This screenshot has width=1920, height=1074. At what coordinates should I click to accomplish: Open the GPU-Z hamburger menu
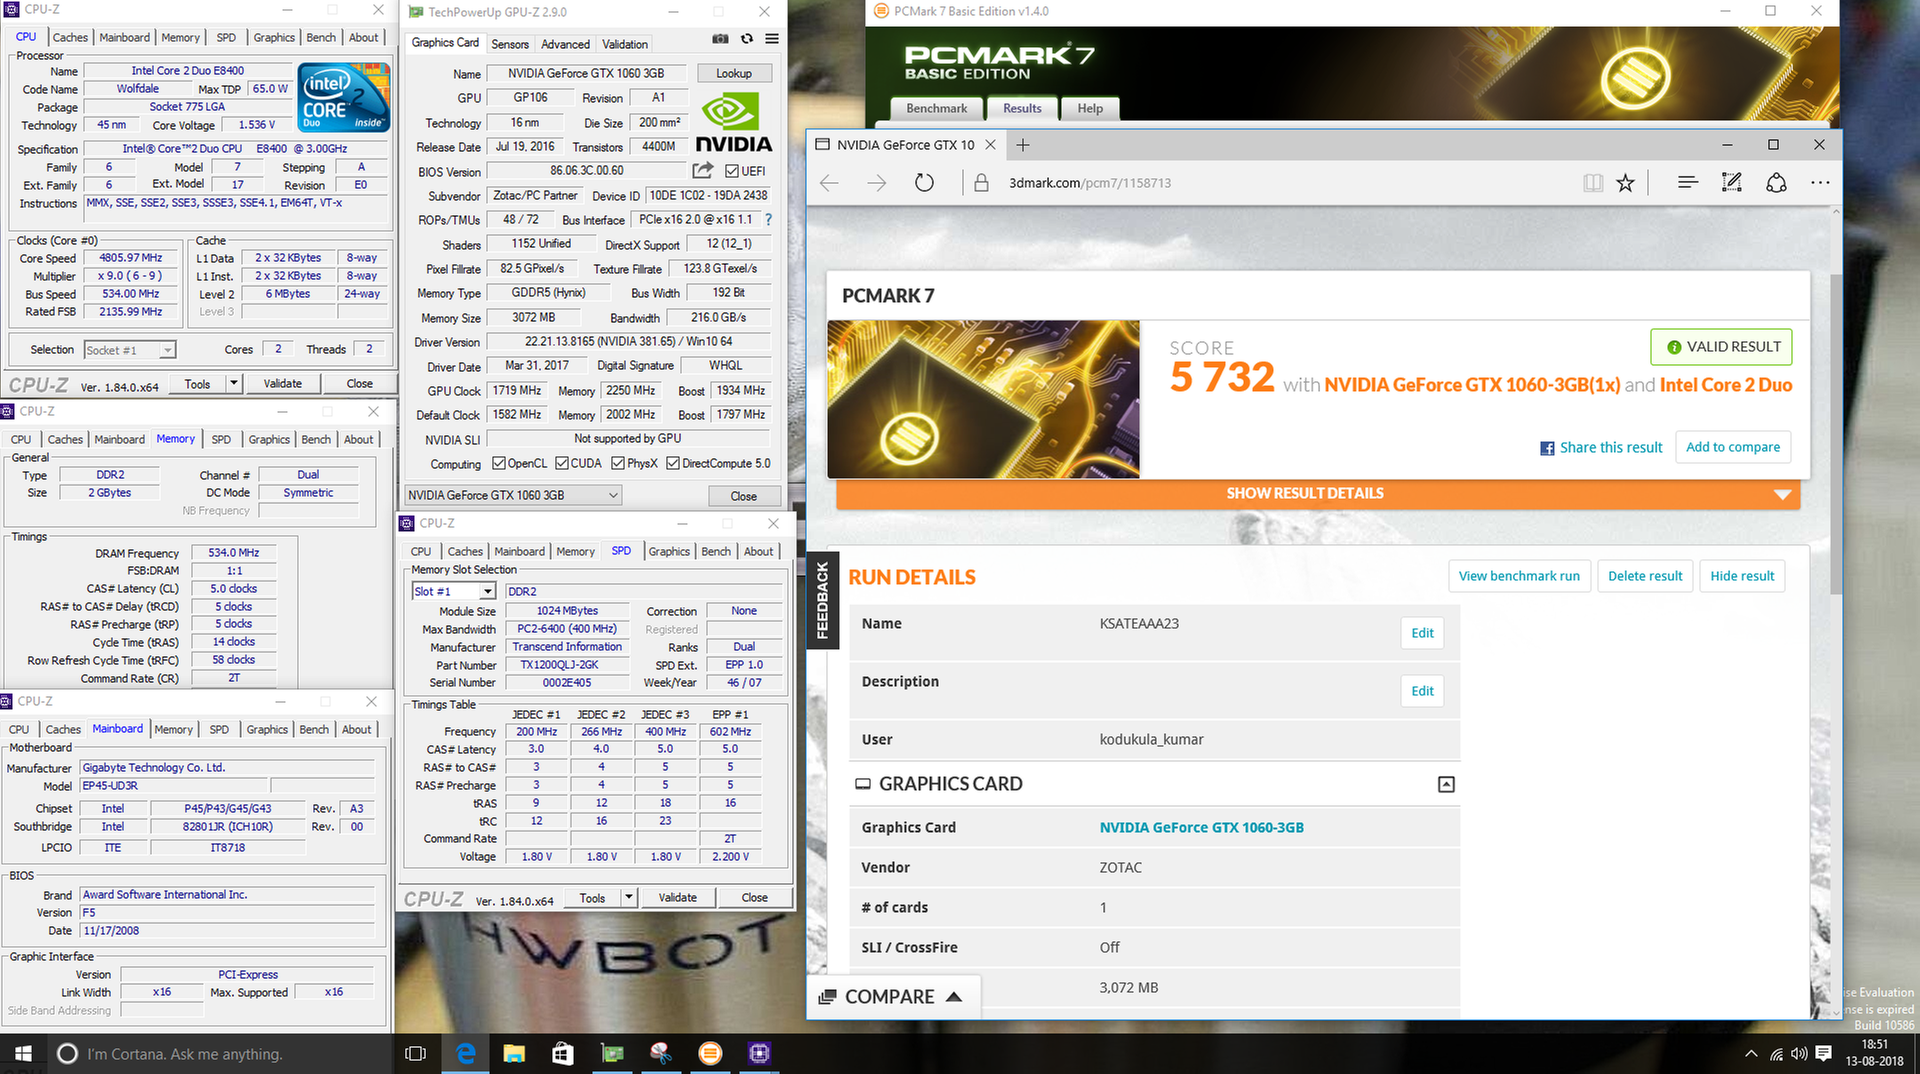772,39
